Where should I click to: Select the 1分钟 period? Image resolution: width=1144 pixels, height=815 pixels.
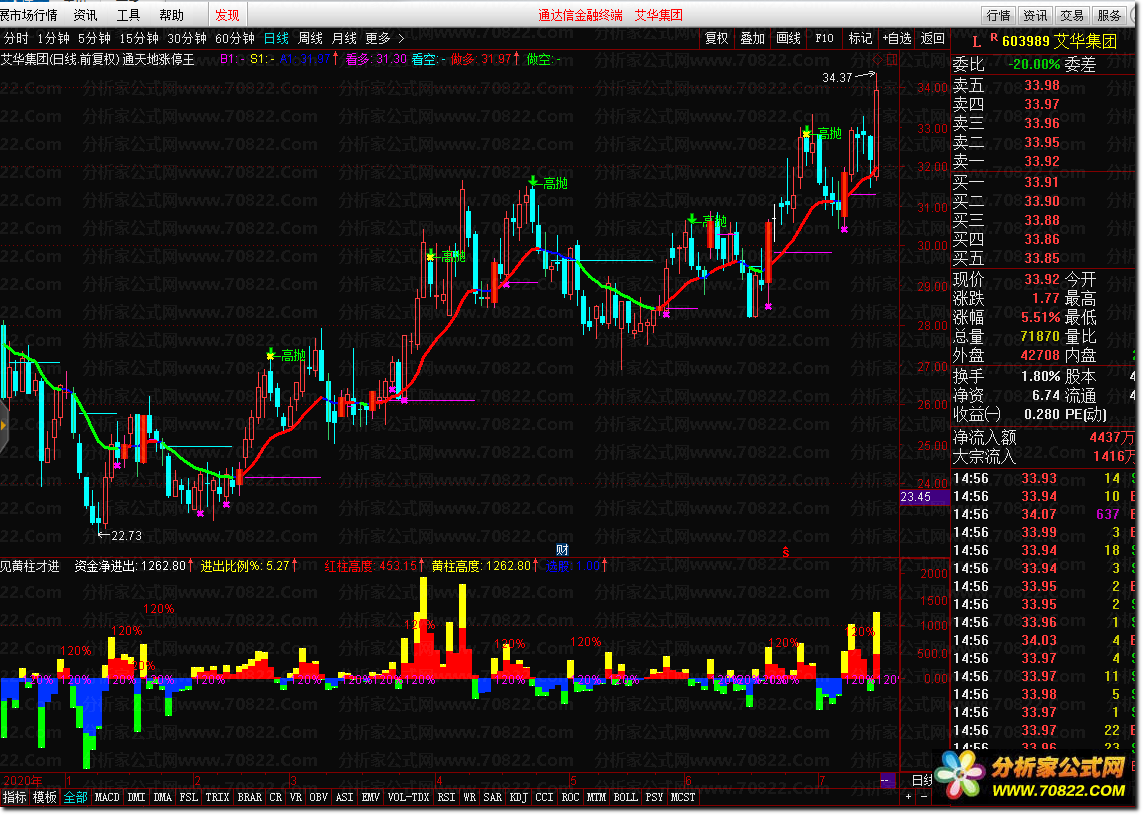pyautogui.click(x=53, y=38)
